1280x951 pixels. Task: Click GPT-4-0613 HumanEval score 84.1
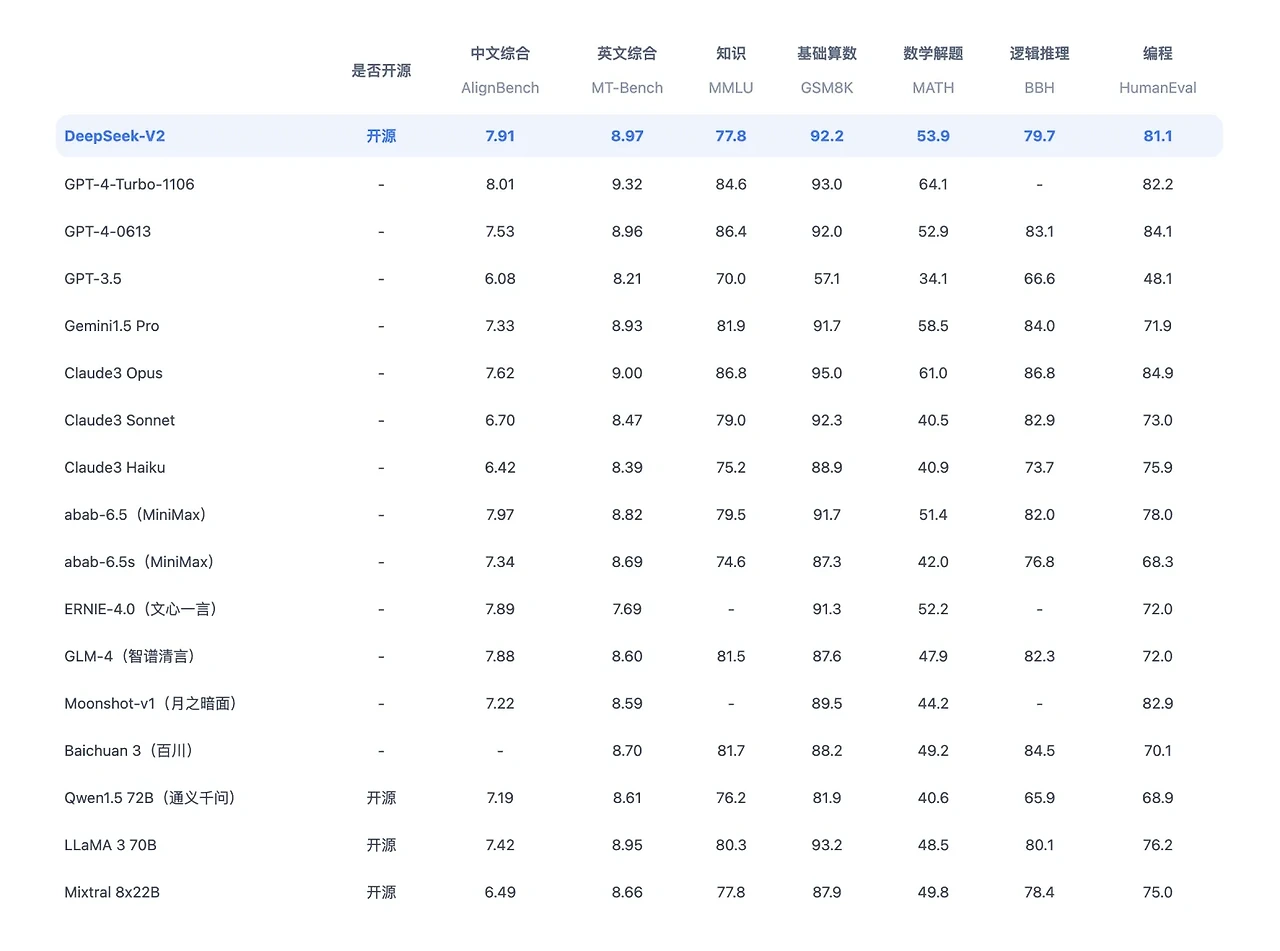coord(1157,231)
